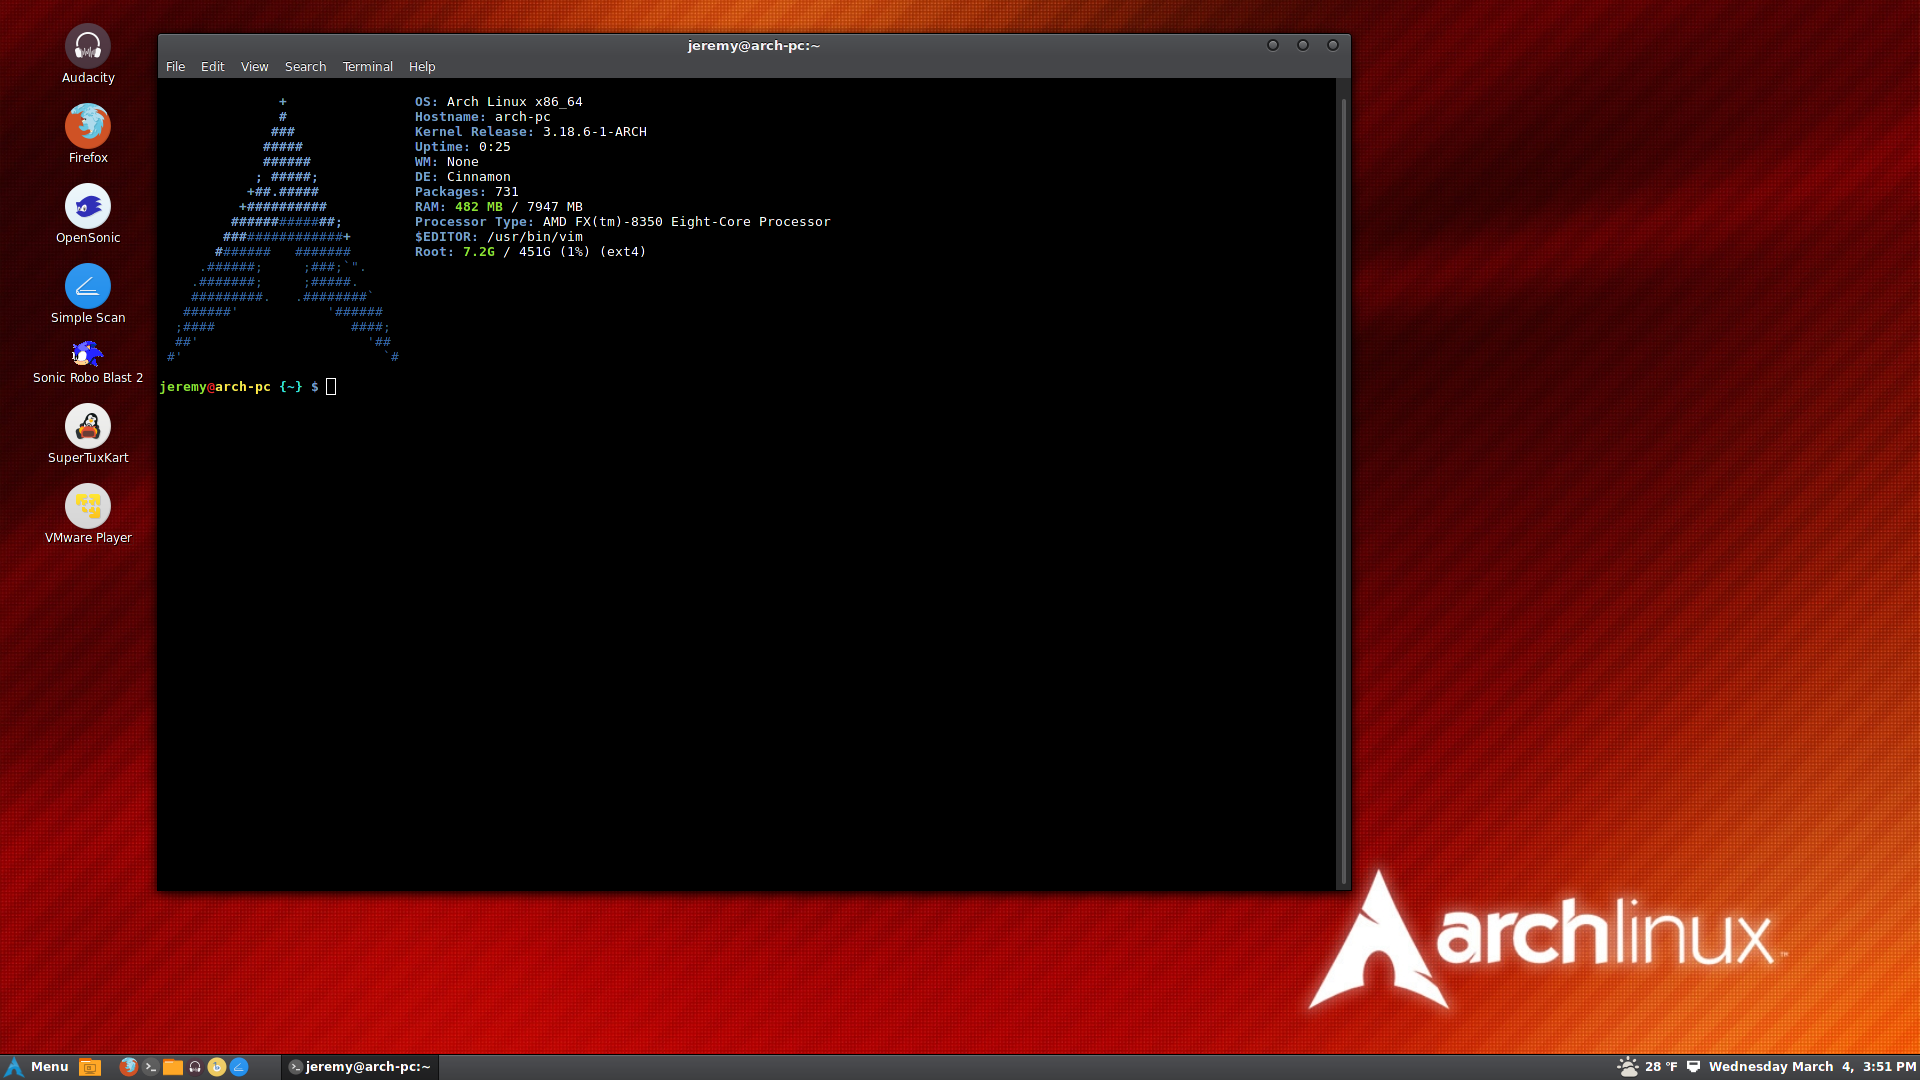
Task: Open the calendar from the panel clock
Action: coord(1812,1067)
